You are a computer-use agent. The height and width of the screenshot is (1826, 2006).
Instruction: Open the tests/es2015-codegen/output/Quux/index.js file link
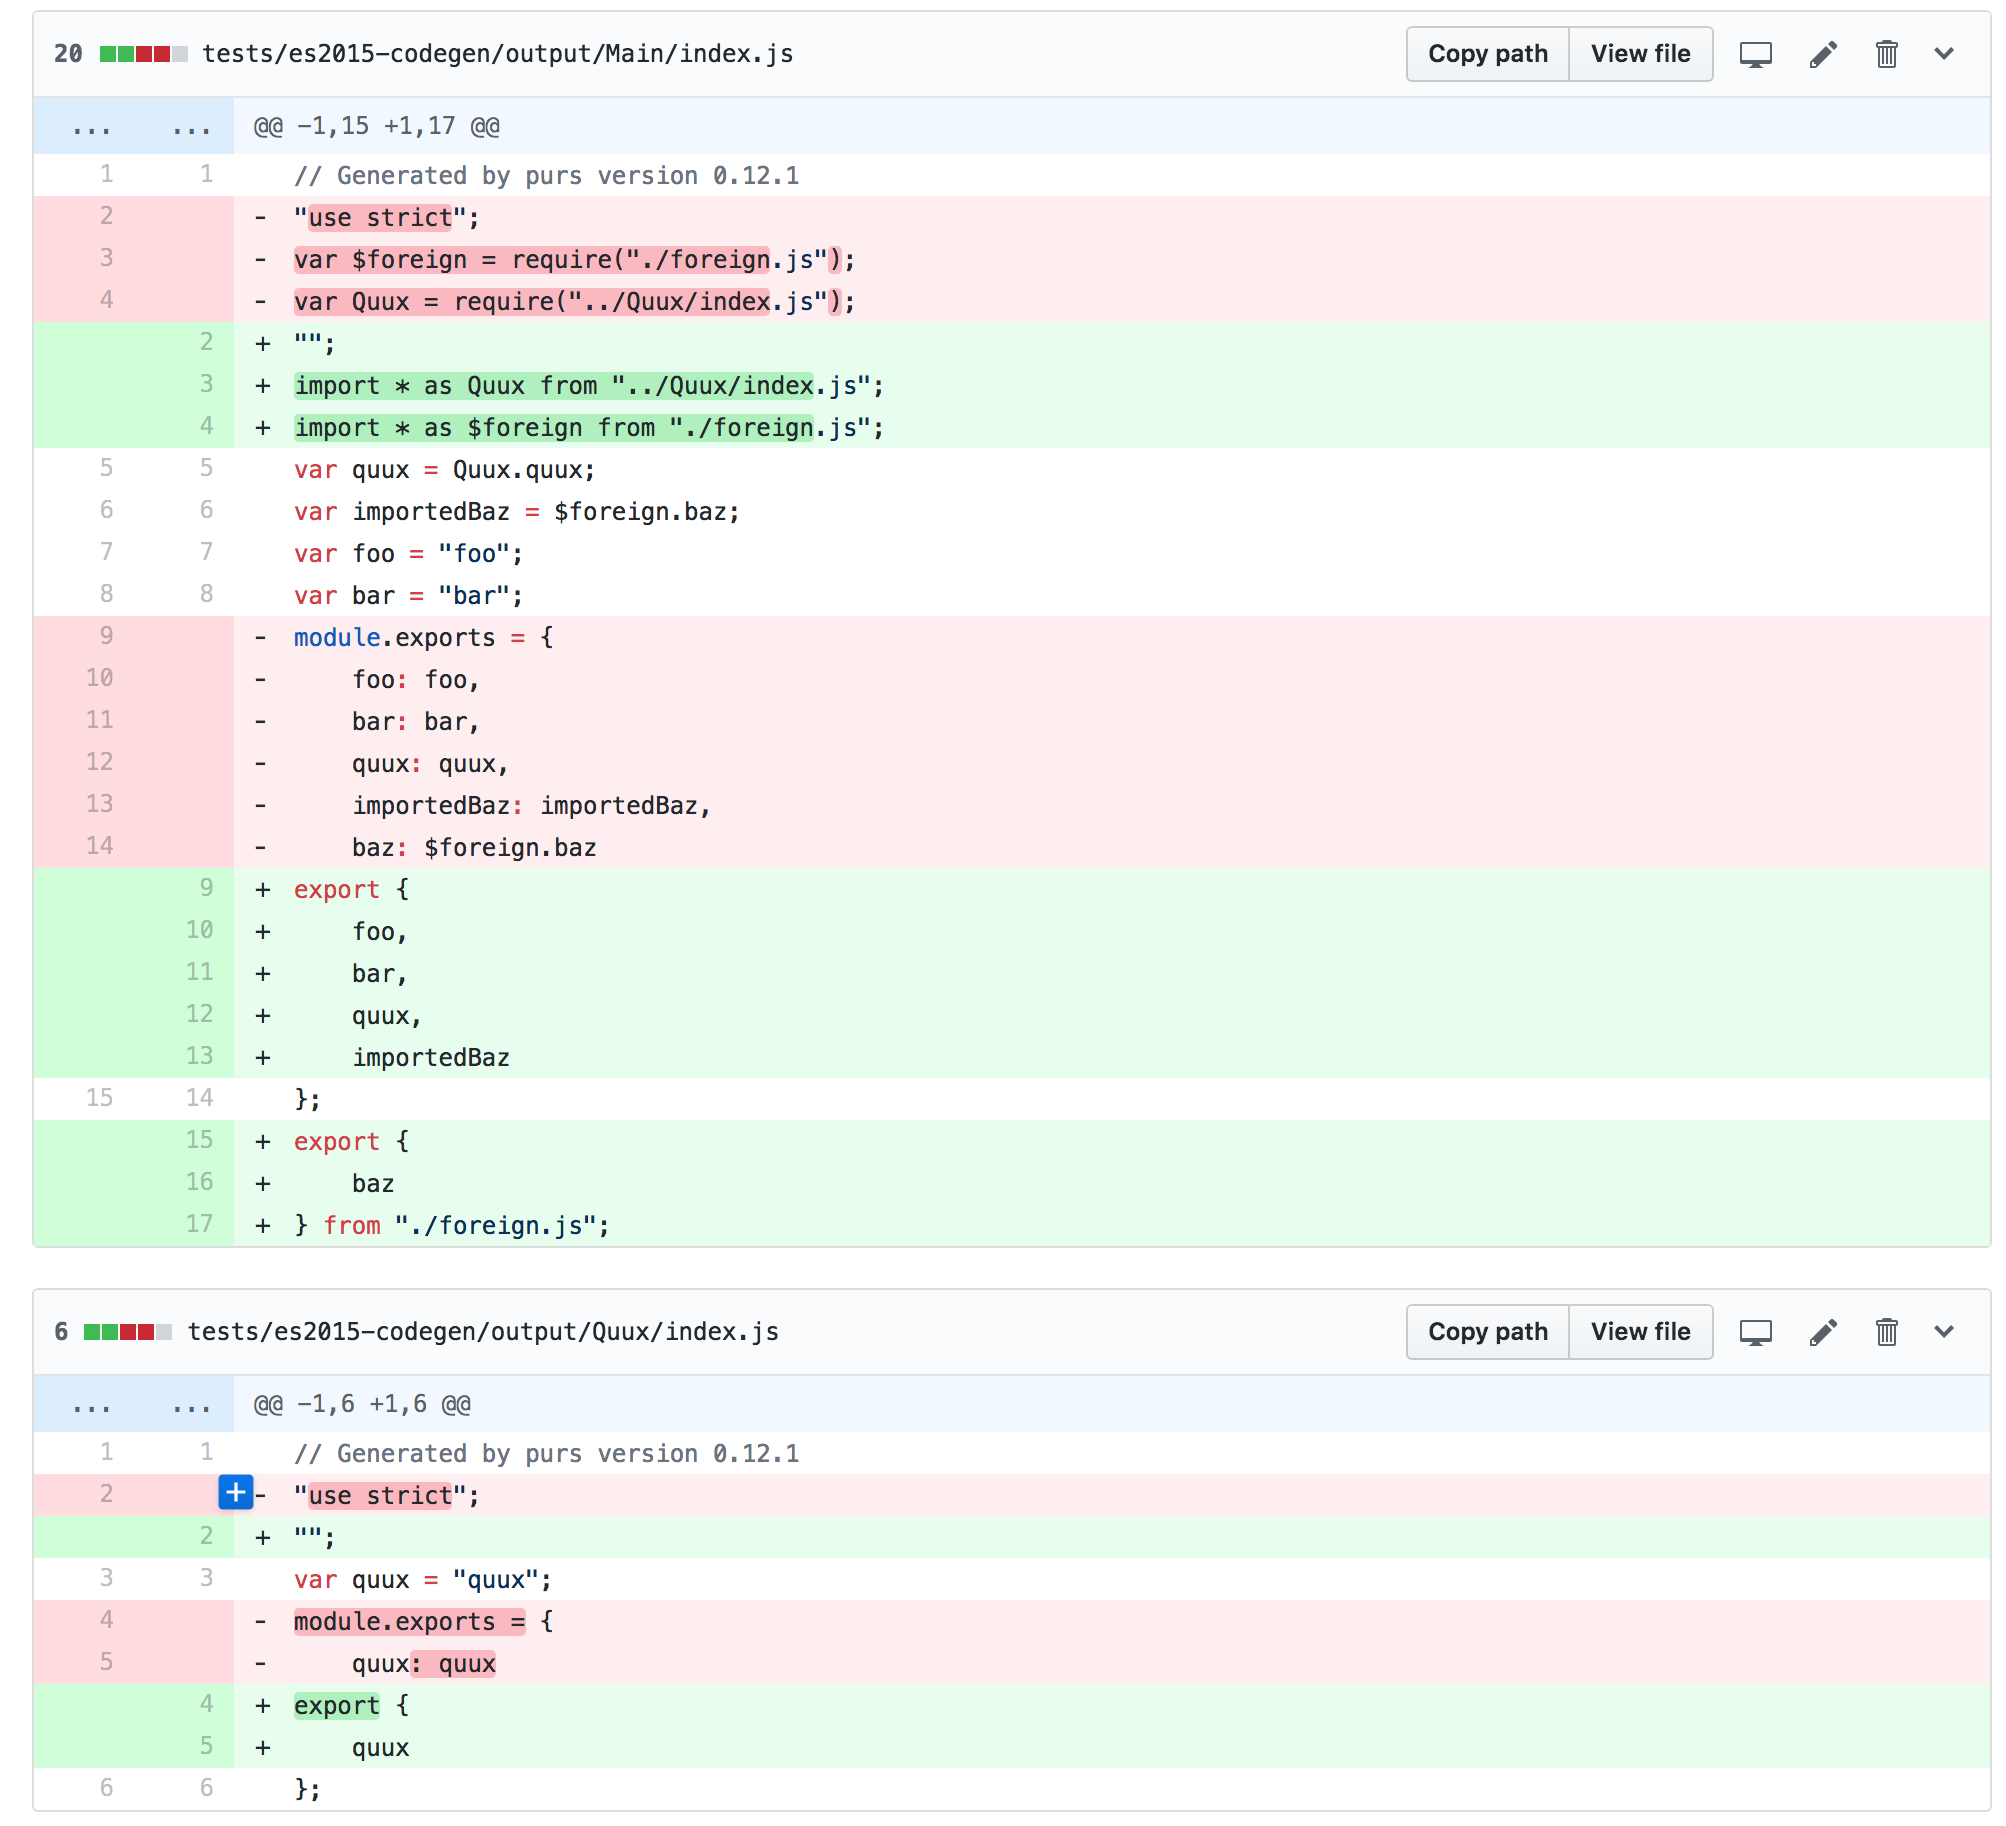click(484, 1332)
